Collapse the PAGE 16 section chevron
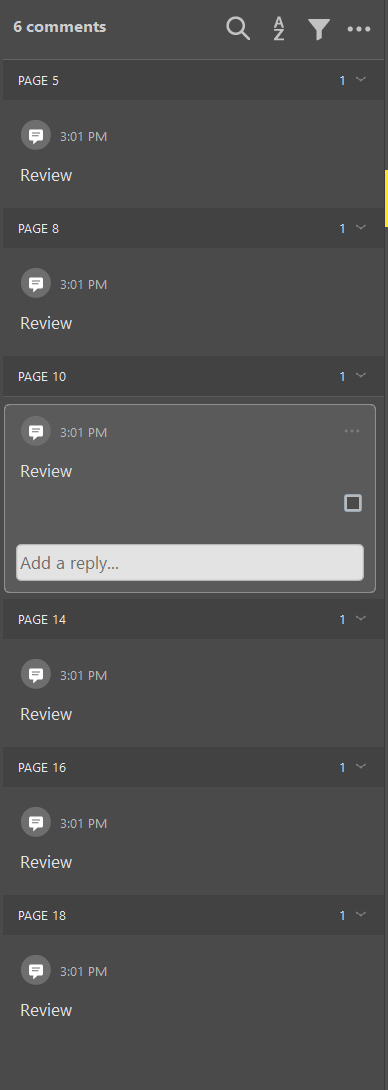Image resolution: width=388 pixels, height=1090 pixels. (x=361, y=766)
